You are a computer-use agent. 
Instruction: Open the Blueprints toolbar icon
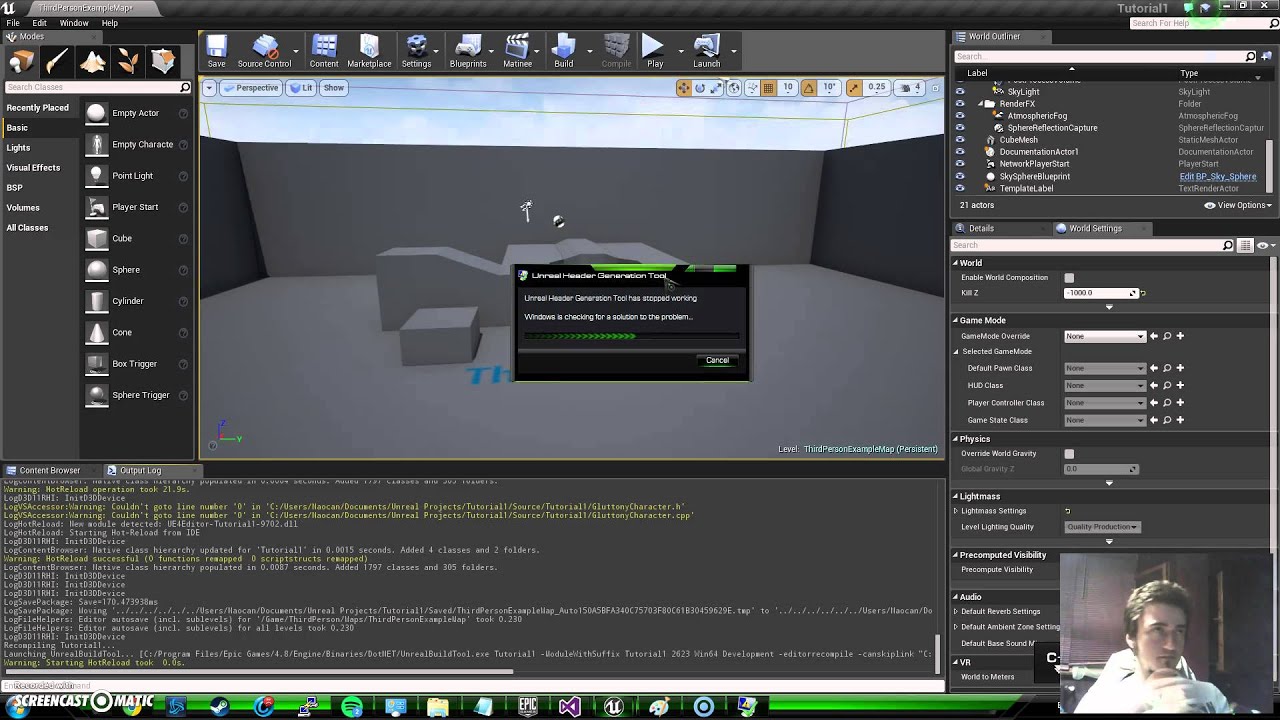pos(468,51)
